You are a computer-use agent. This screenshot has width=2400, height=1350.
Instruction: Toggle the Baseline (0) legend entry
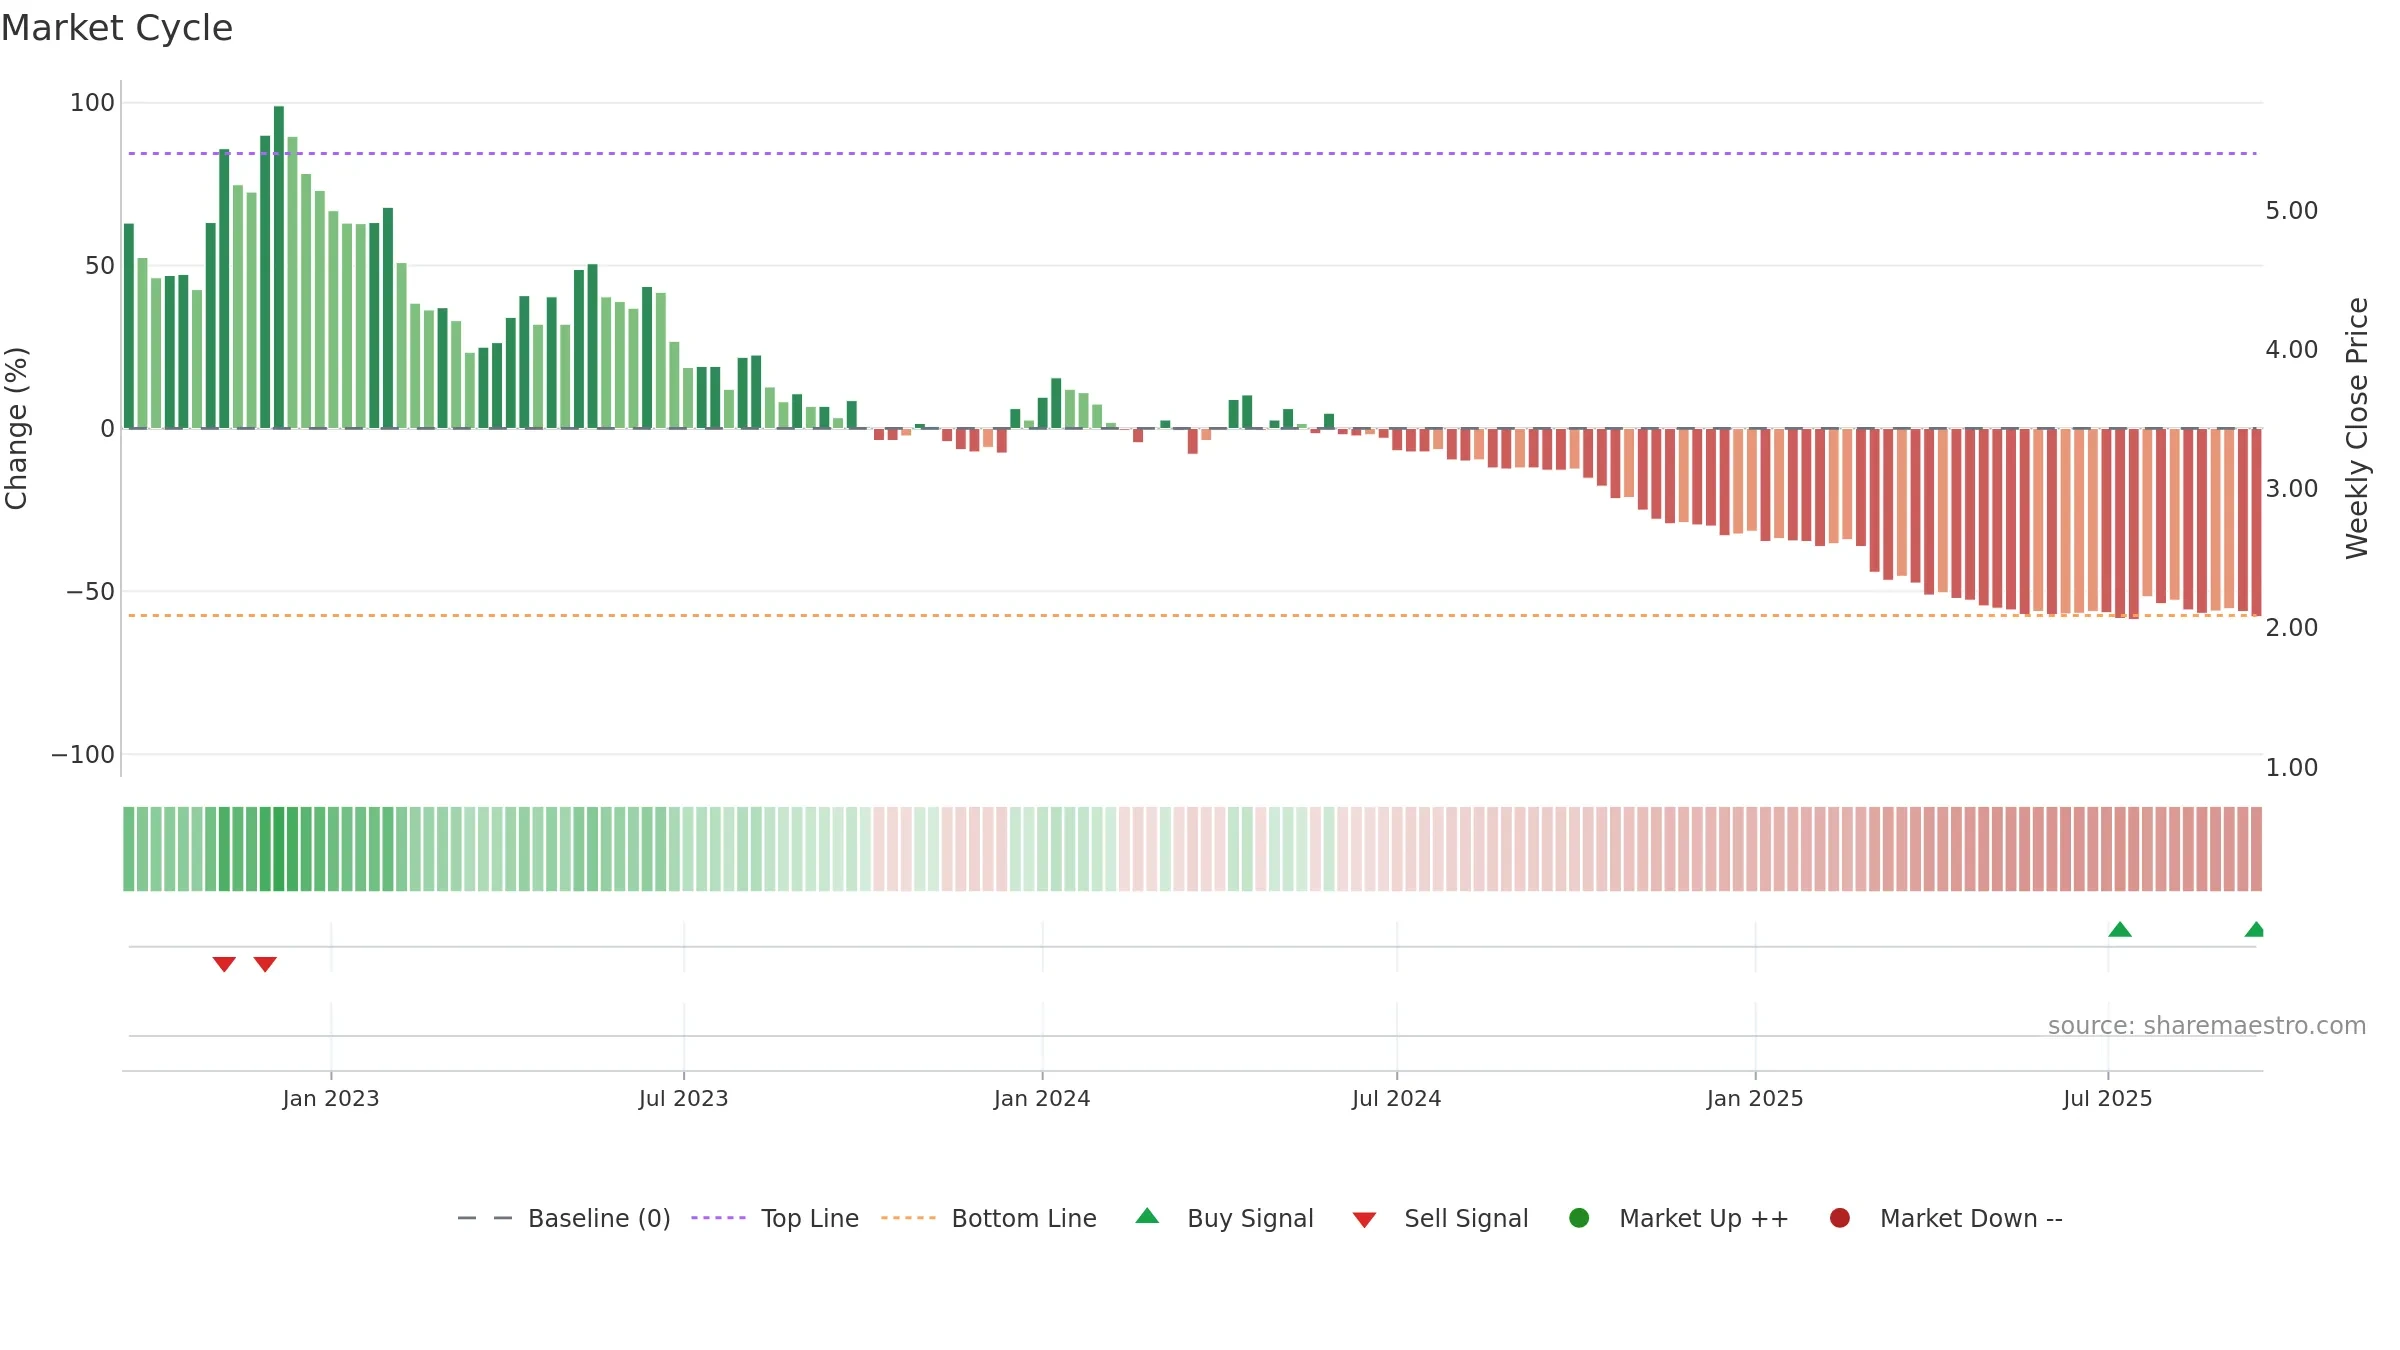tap(563, 1218)
